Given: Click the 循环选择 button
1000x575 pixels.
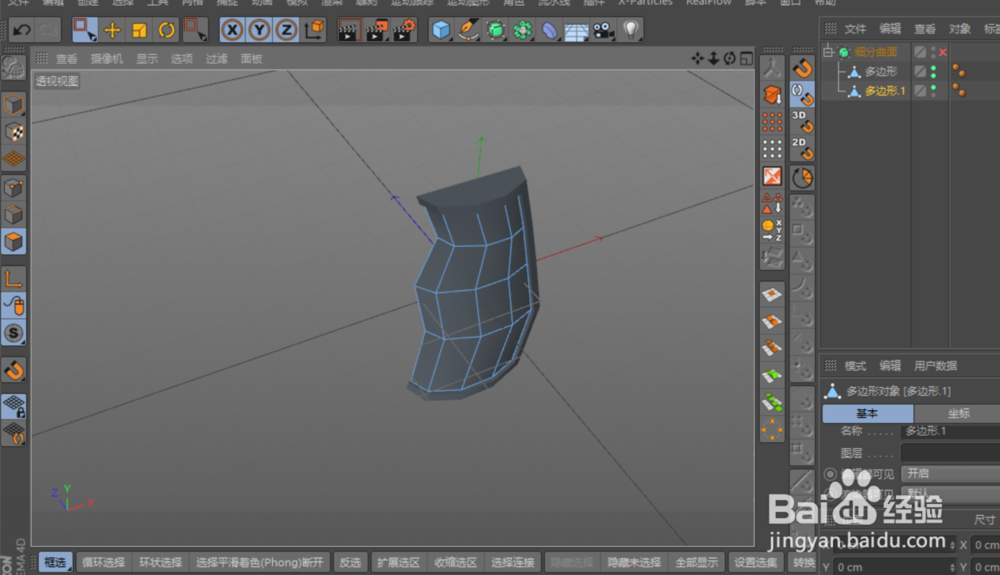Looking at the screenshot, I should tap(103, 562).
